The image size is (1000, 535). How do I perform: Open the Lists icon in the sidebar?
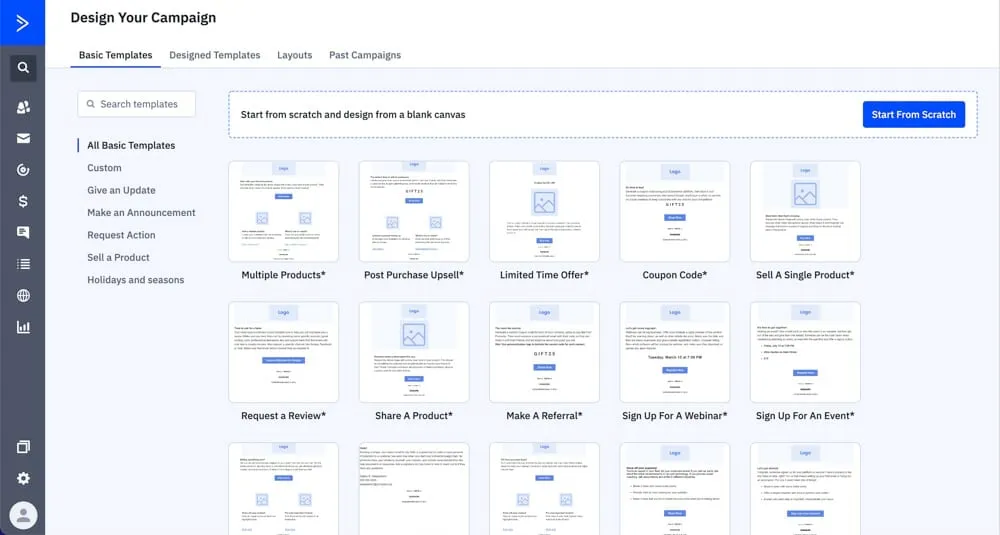click(x=23, y=264)
